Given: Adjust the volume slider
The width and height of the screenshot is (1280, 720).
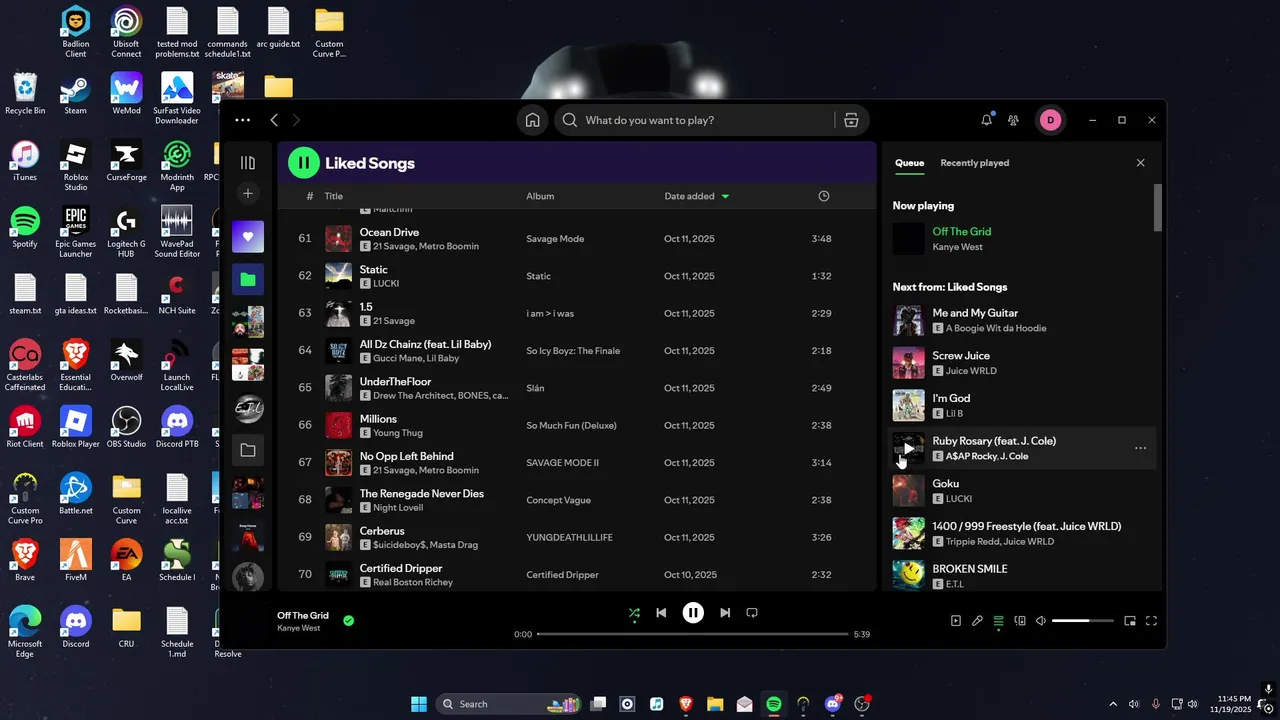Looking at the screenshot, I should [1082, 621].
